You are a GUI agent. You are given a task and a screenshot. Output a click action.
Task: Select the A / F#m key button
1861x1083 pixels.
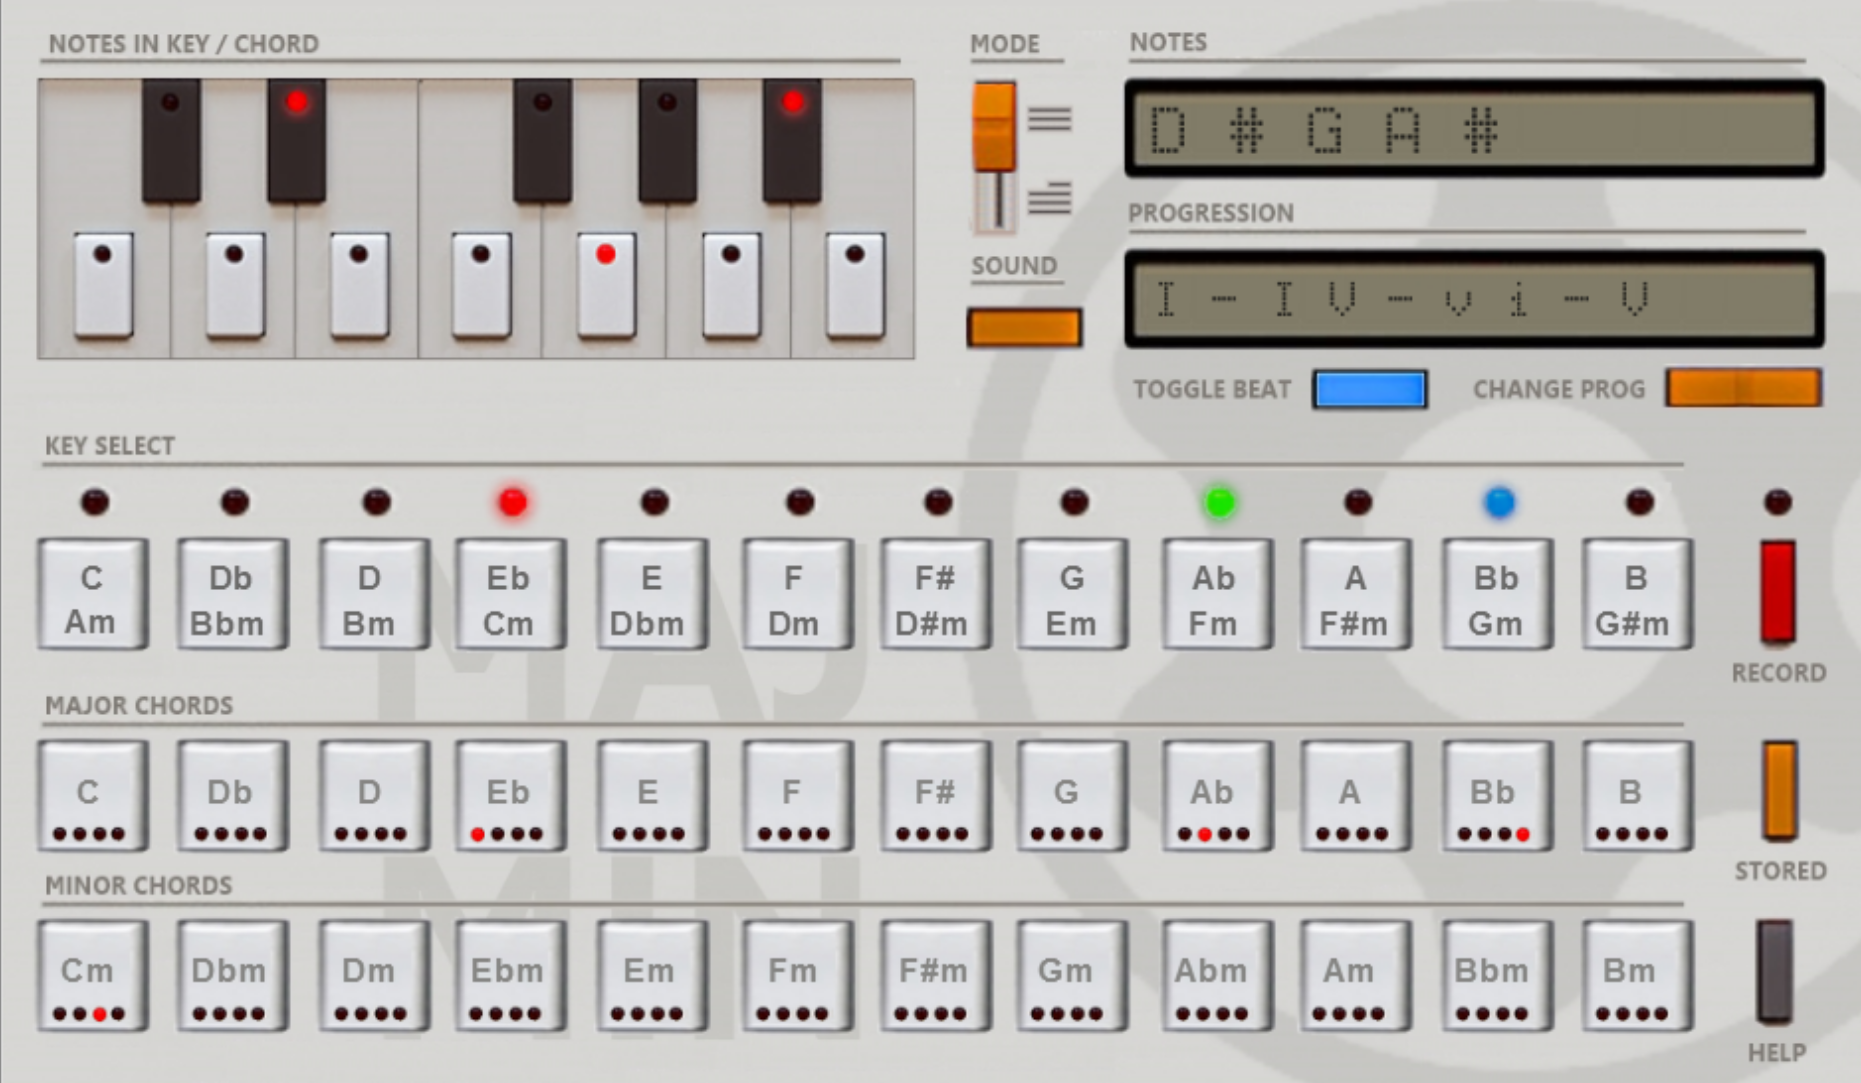pyautogui.click(x=1356, y=595)
